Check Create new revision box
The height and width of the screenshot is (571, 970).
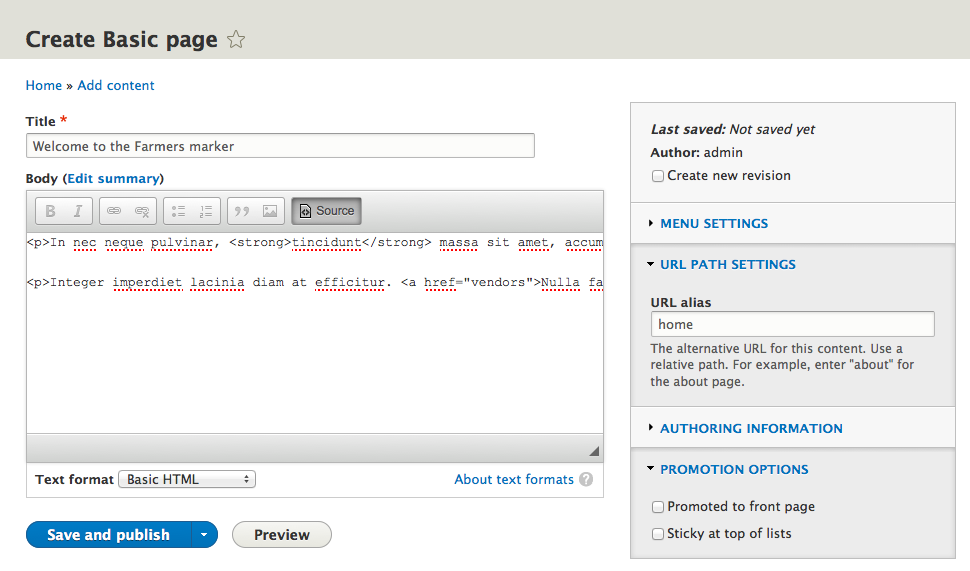coord(658,176)
